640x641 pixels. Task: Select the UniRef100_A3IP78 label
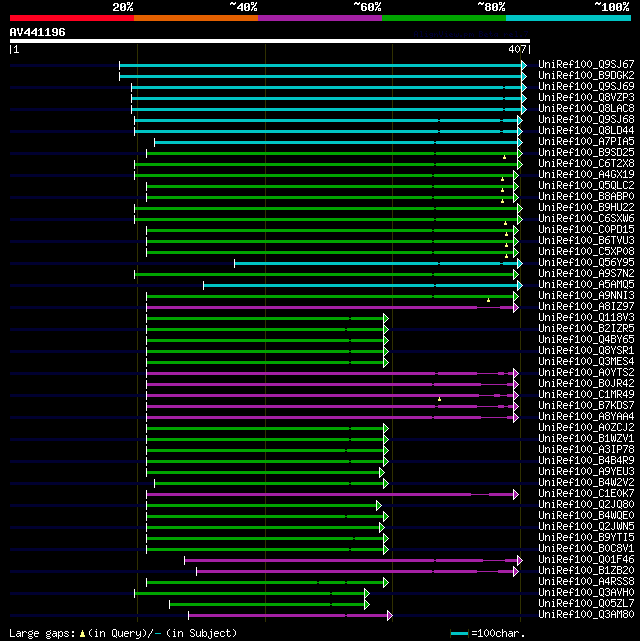[x=586, y=450]
